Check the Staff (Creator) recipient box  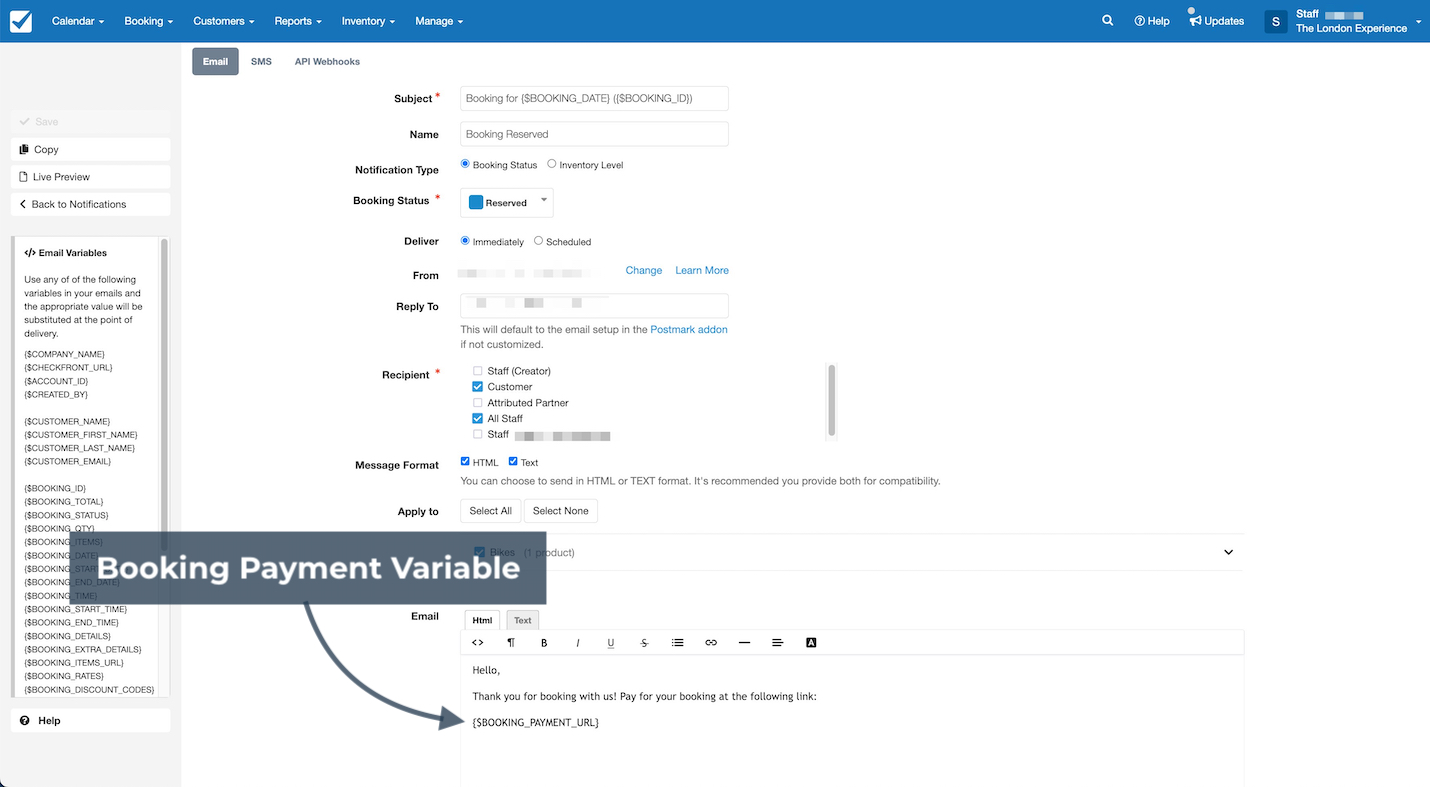[477, 370]
